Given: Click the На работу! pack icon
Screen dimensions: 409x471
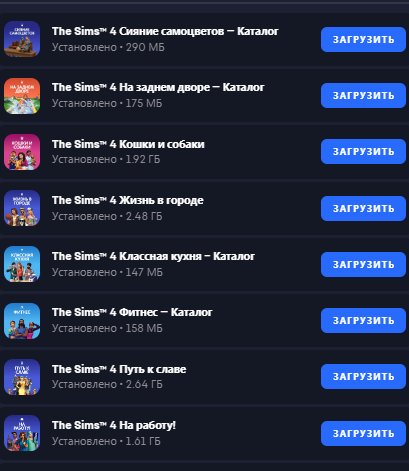Looking at the screenshot, I should click(22, 433).
